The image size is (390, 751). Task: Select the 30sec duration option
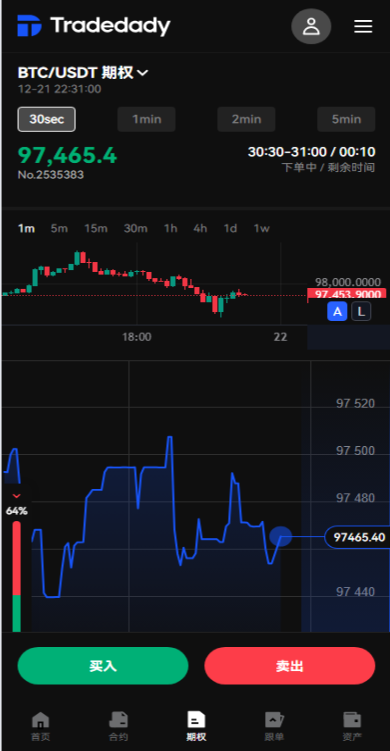click(x=46, y=119)
